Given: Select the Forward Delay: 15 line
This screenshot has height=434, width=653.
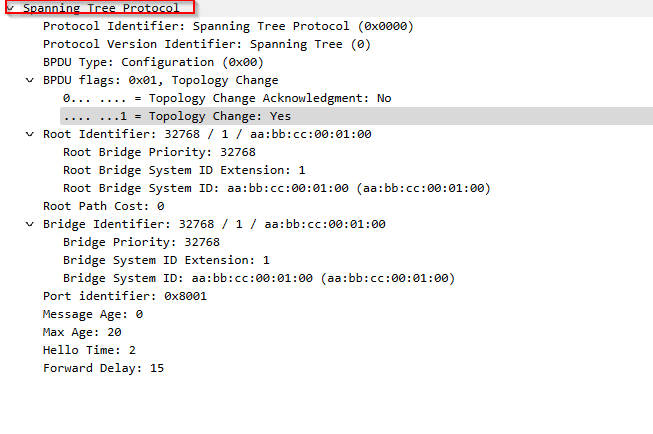Looking at the screenshot, I should [x=104, y=368].
